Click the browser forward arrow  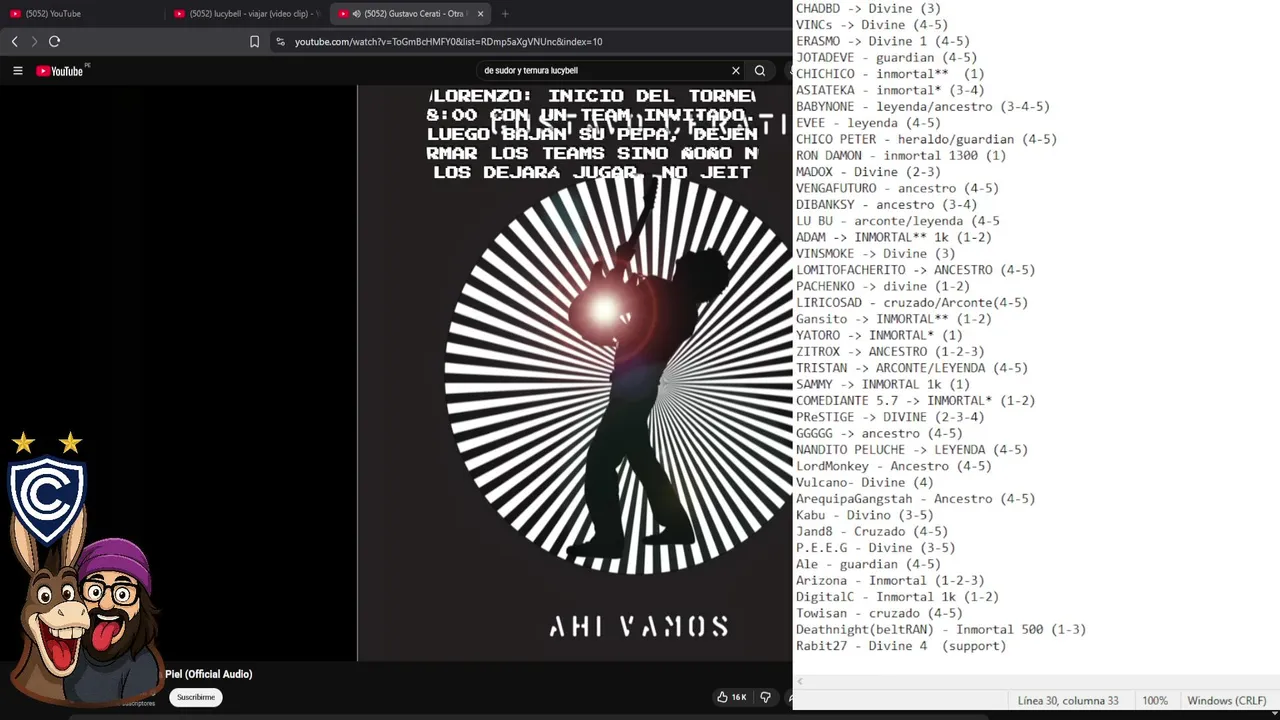pyautogui.click(x=34, y=41)
